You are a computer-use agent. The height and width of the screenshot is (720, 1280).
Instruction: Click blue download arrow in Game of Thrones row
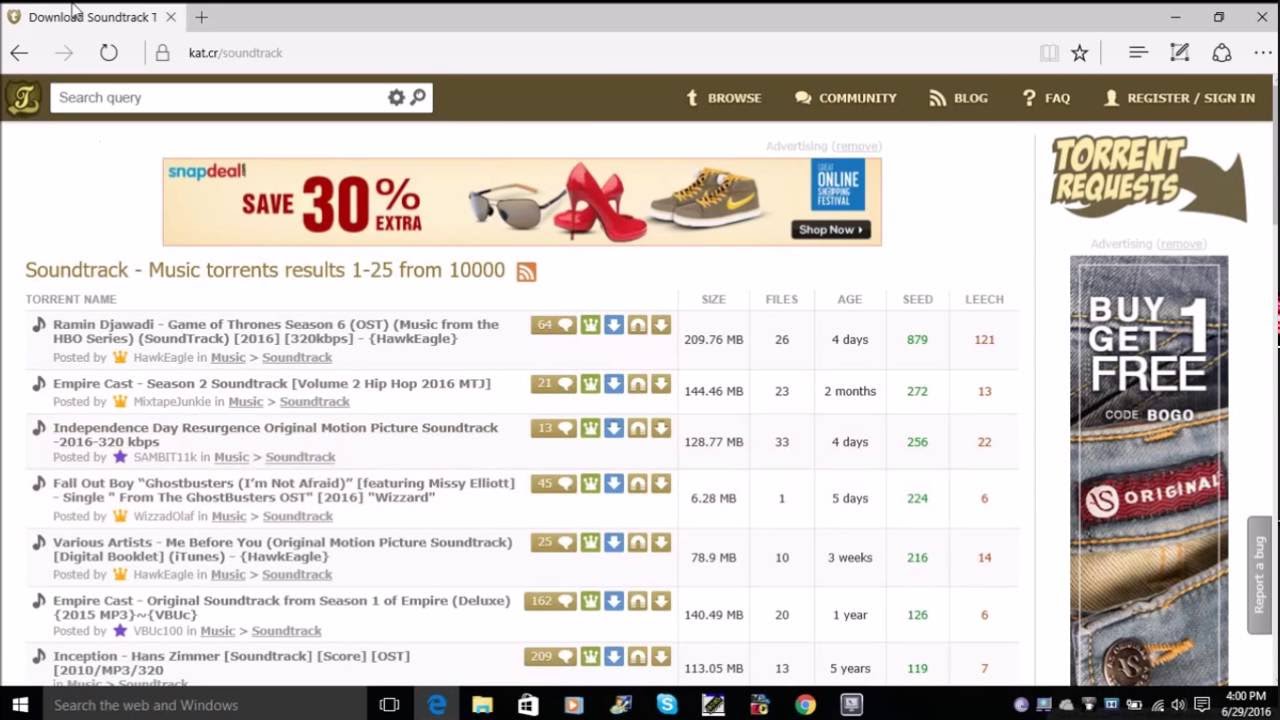point(614,325)
